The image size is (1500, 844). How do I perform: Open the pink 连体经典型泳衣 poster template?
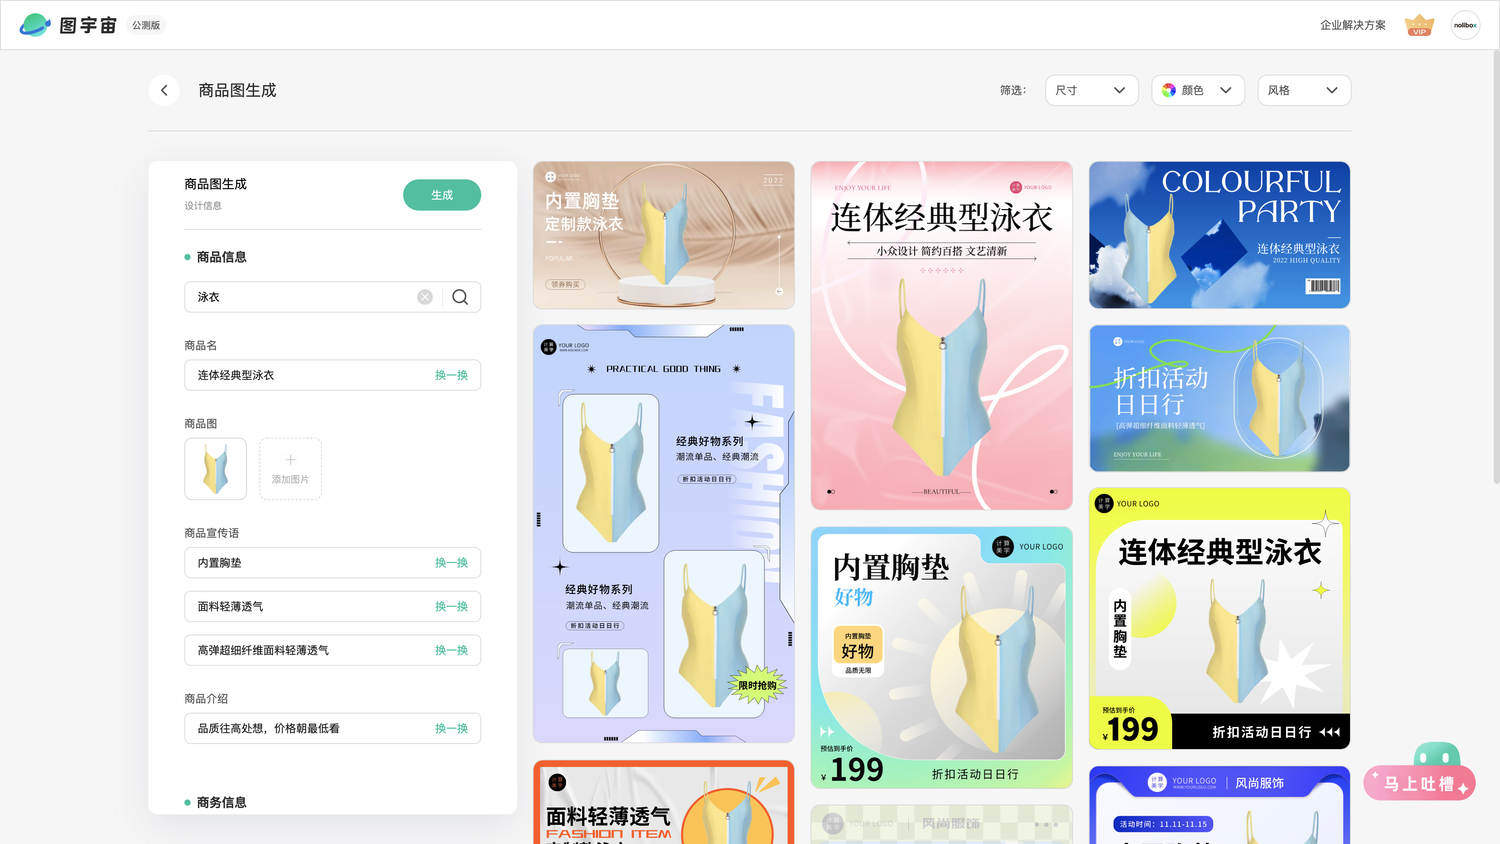pos(942,336)
